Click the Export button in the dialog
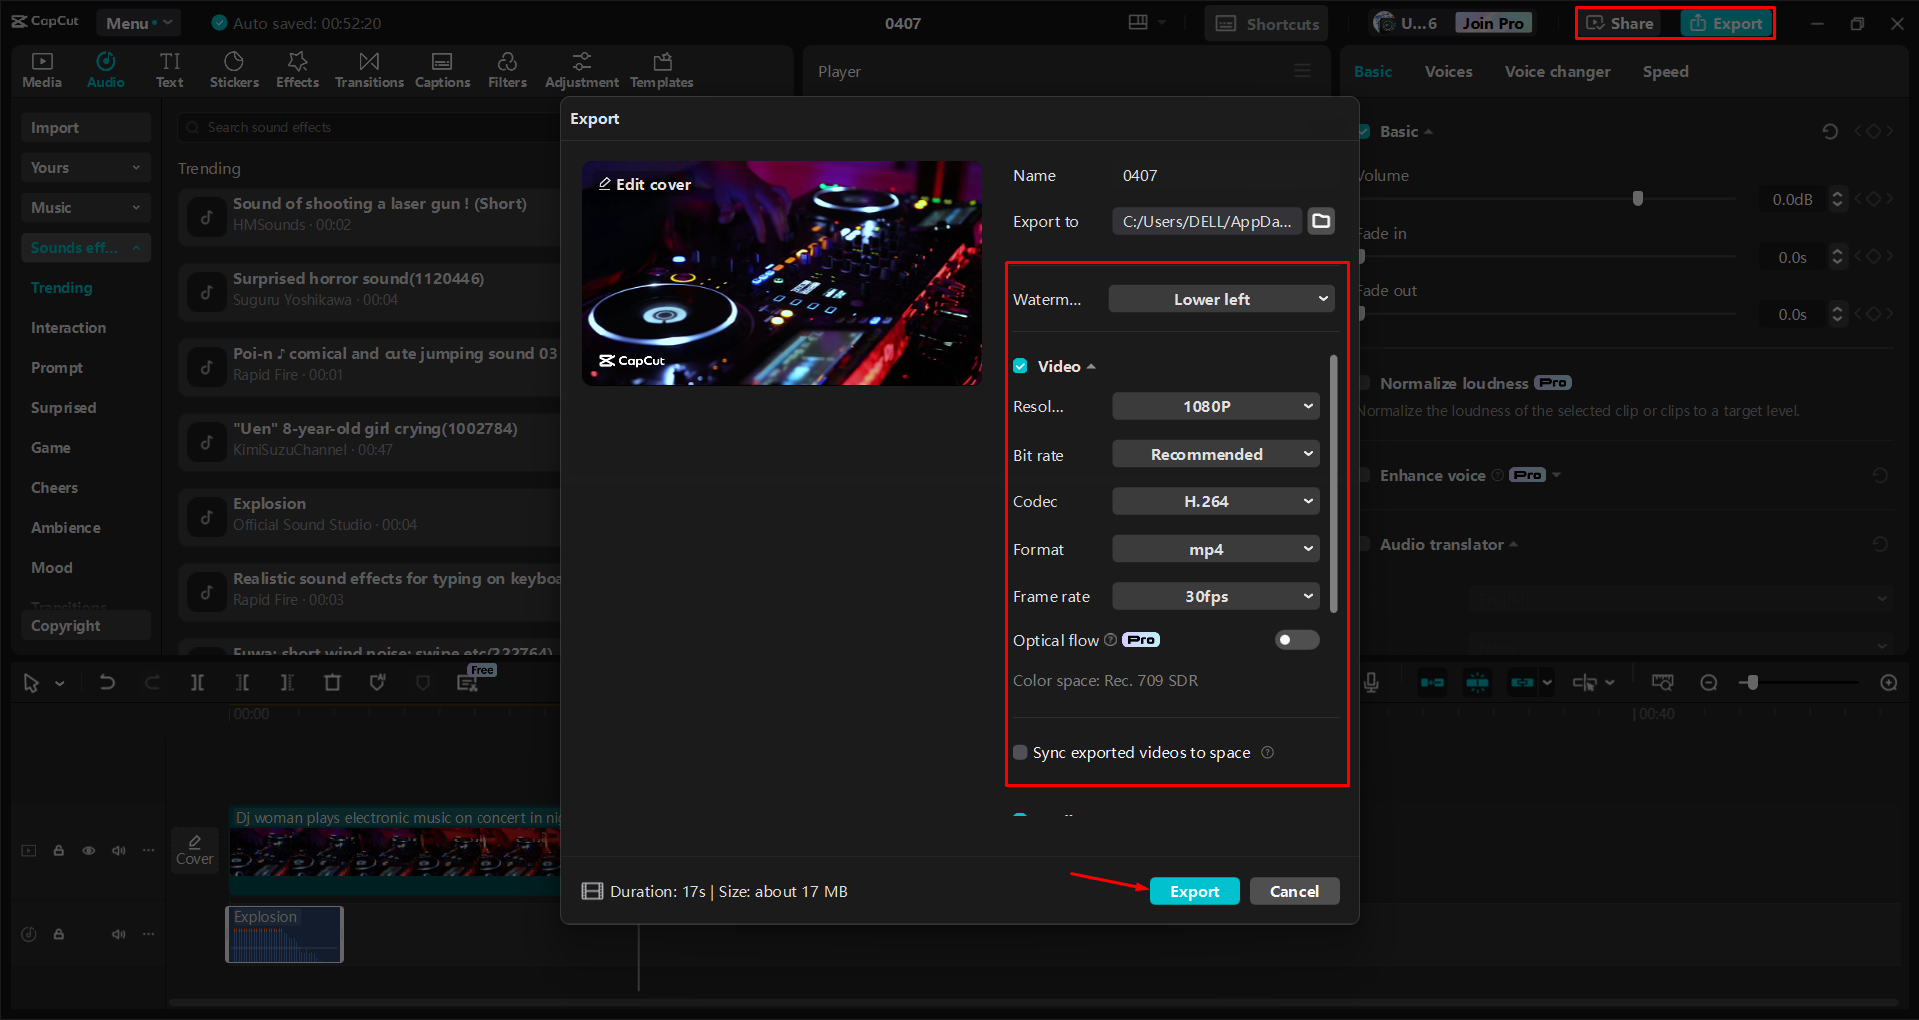This screenshot has height=1020, width=1919. [1194, 890]
